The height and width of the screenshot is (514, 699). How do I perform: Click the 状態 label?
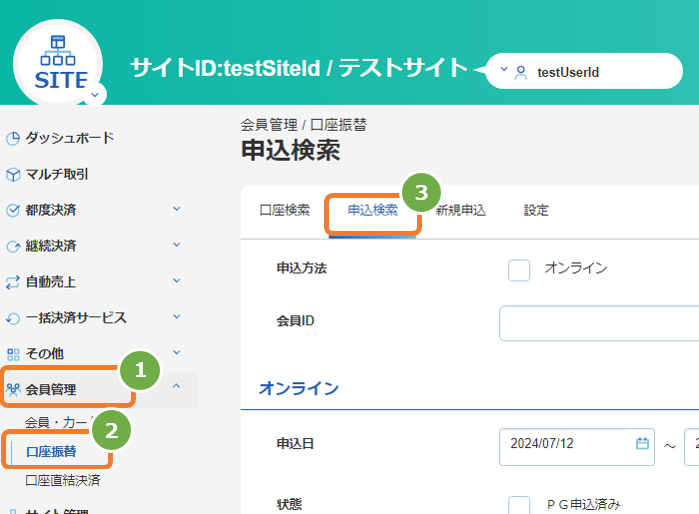tap(289, 504)
